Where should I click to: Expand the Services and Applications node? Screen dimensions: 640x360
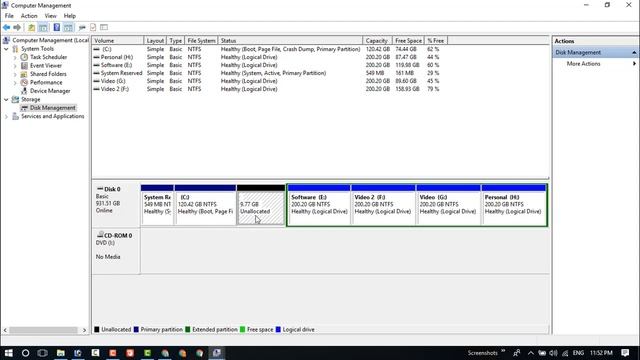pyautogui.click(x=6, y=117)
